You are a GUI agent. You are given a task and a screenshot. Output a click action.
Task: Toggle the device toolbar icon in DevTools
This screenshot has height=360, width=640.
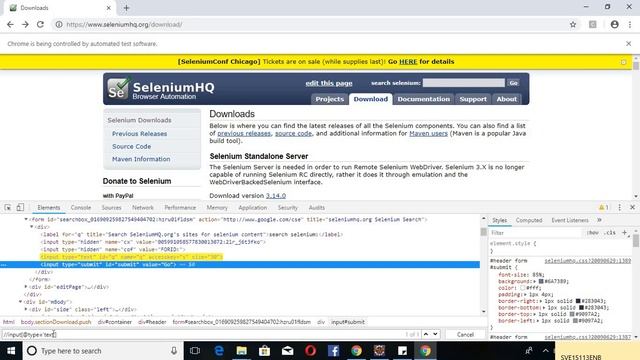pos(20,207)
